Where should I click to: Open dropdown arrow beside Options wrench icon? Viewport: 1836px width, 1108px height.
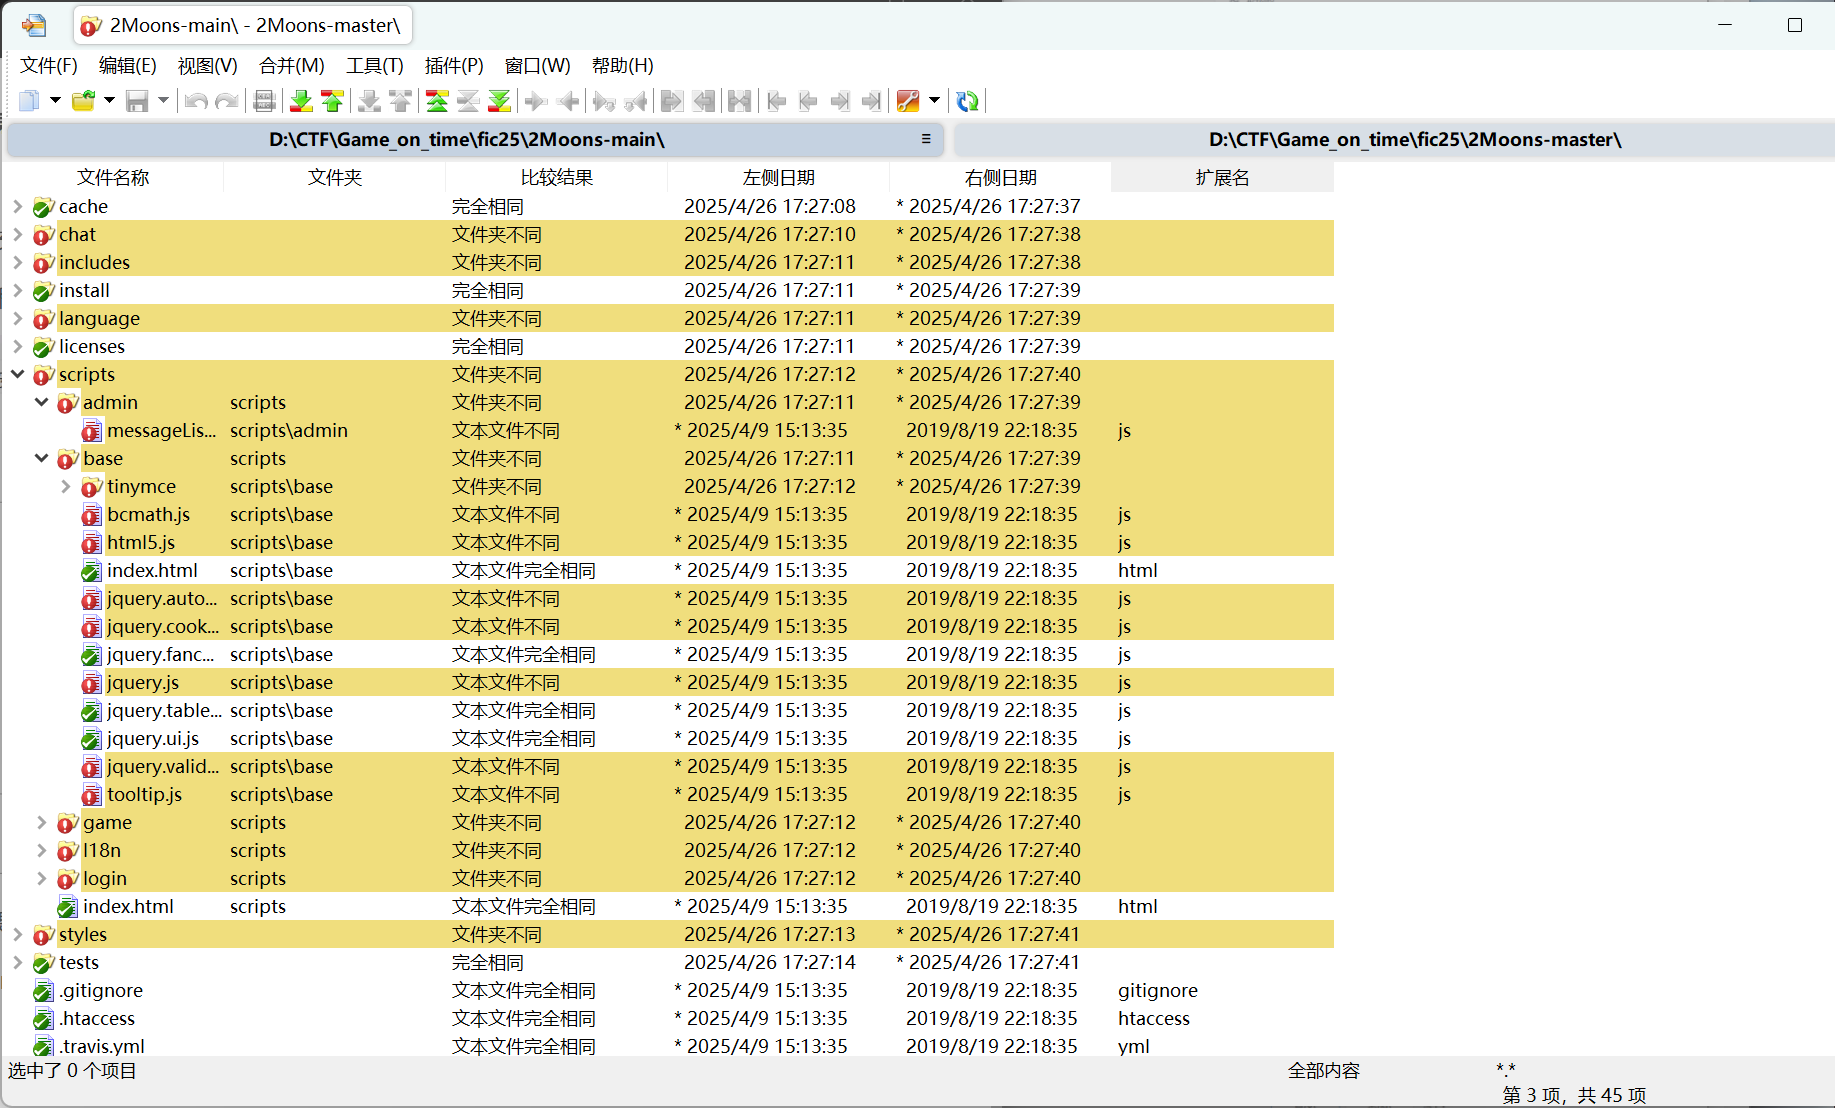[x=934, y=100]
